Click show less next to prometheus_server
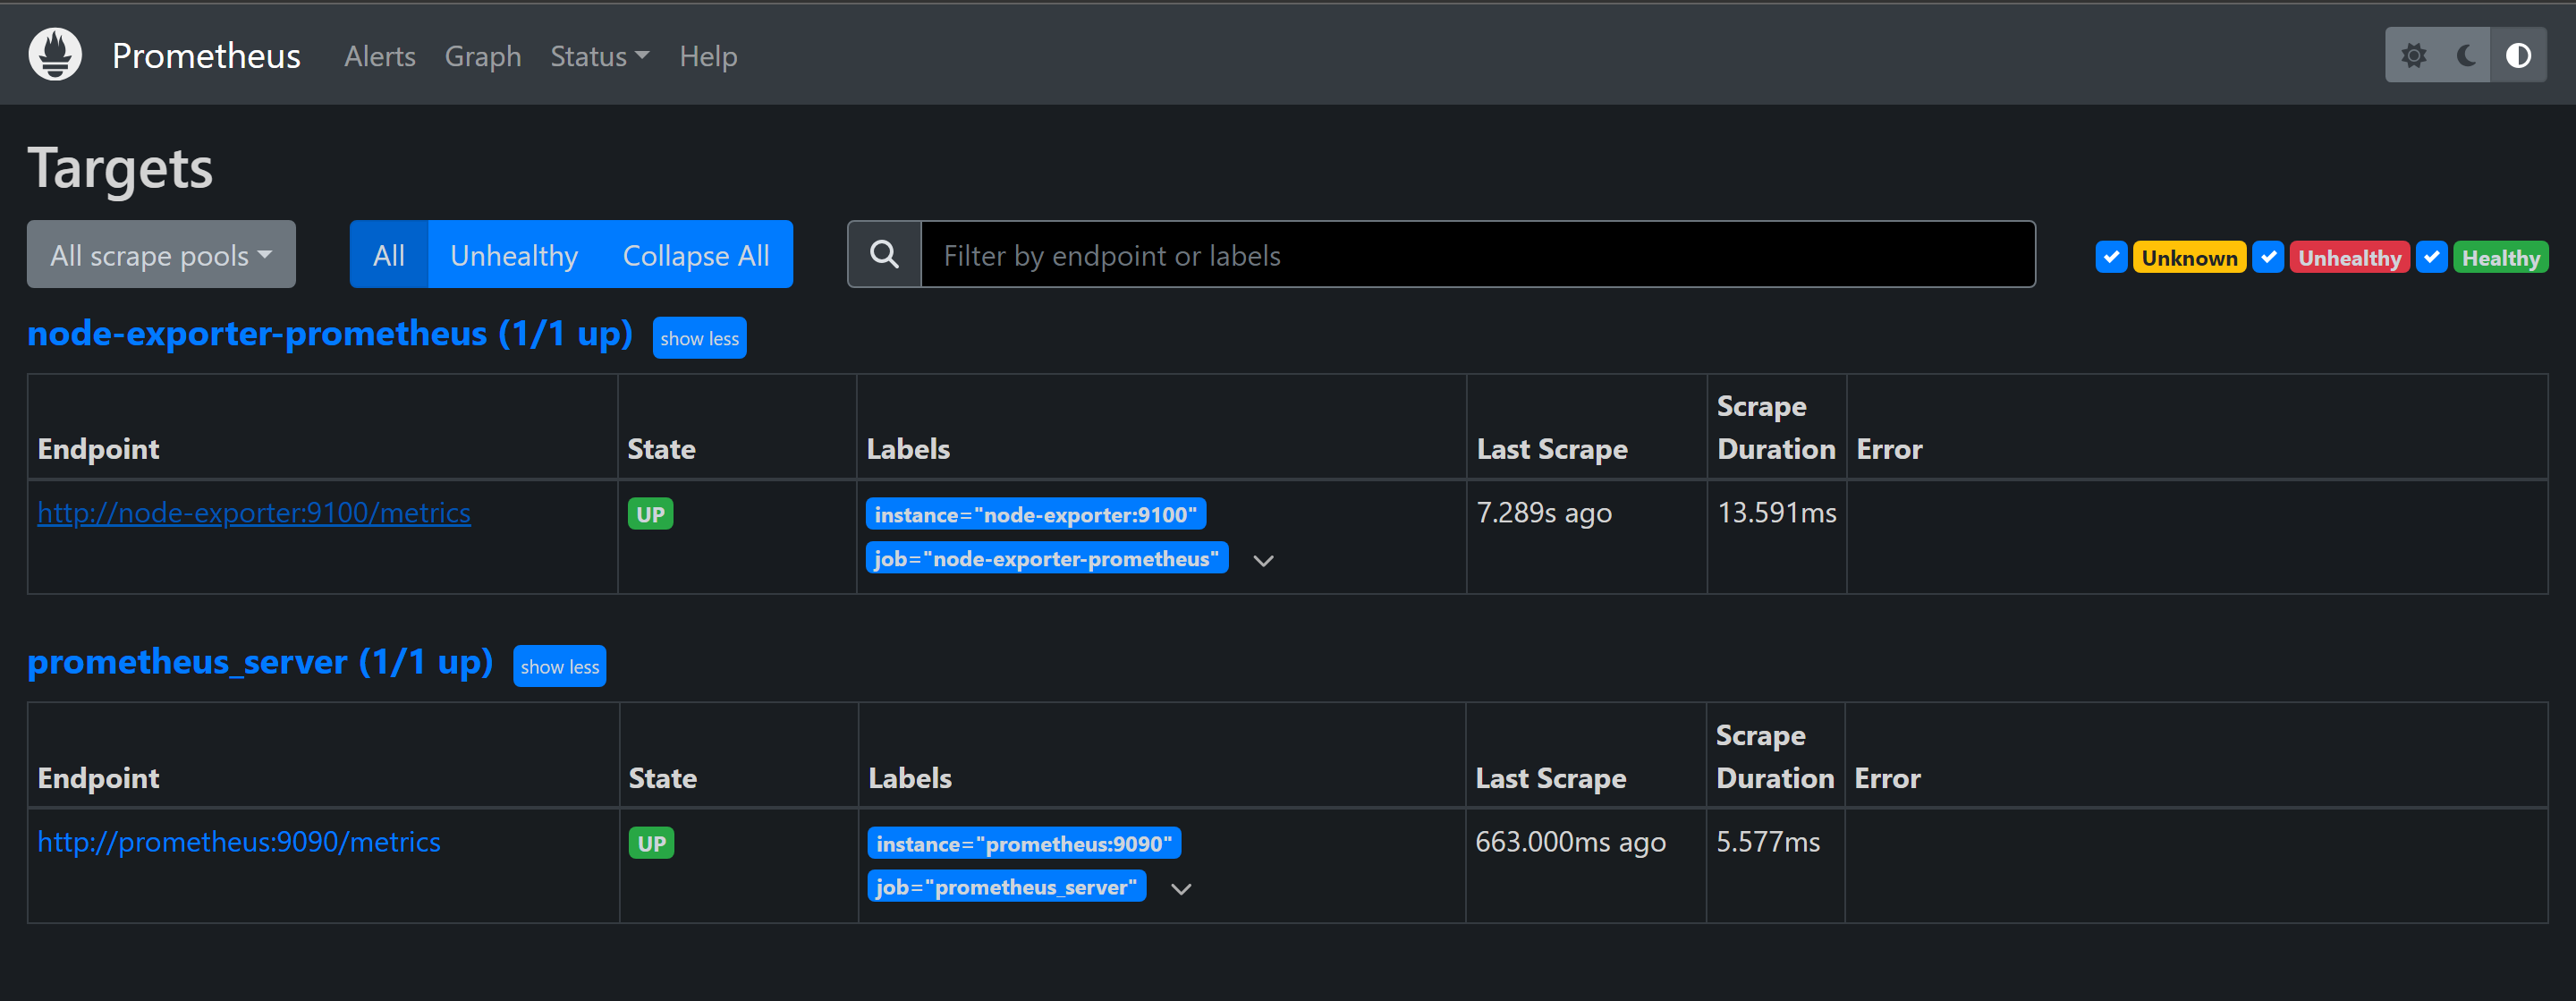The image size is (2576, 1001). click(559, 667)
